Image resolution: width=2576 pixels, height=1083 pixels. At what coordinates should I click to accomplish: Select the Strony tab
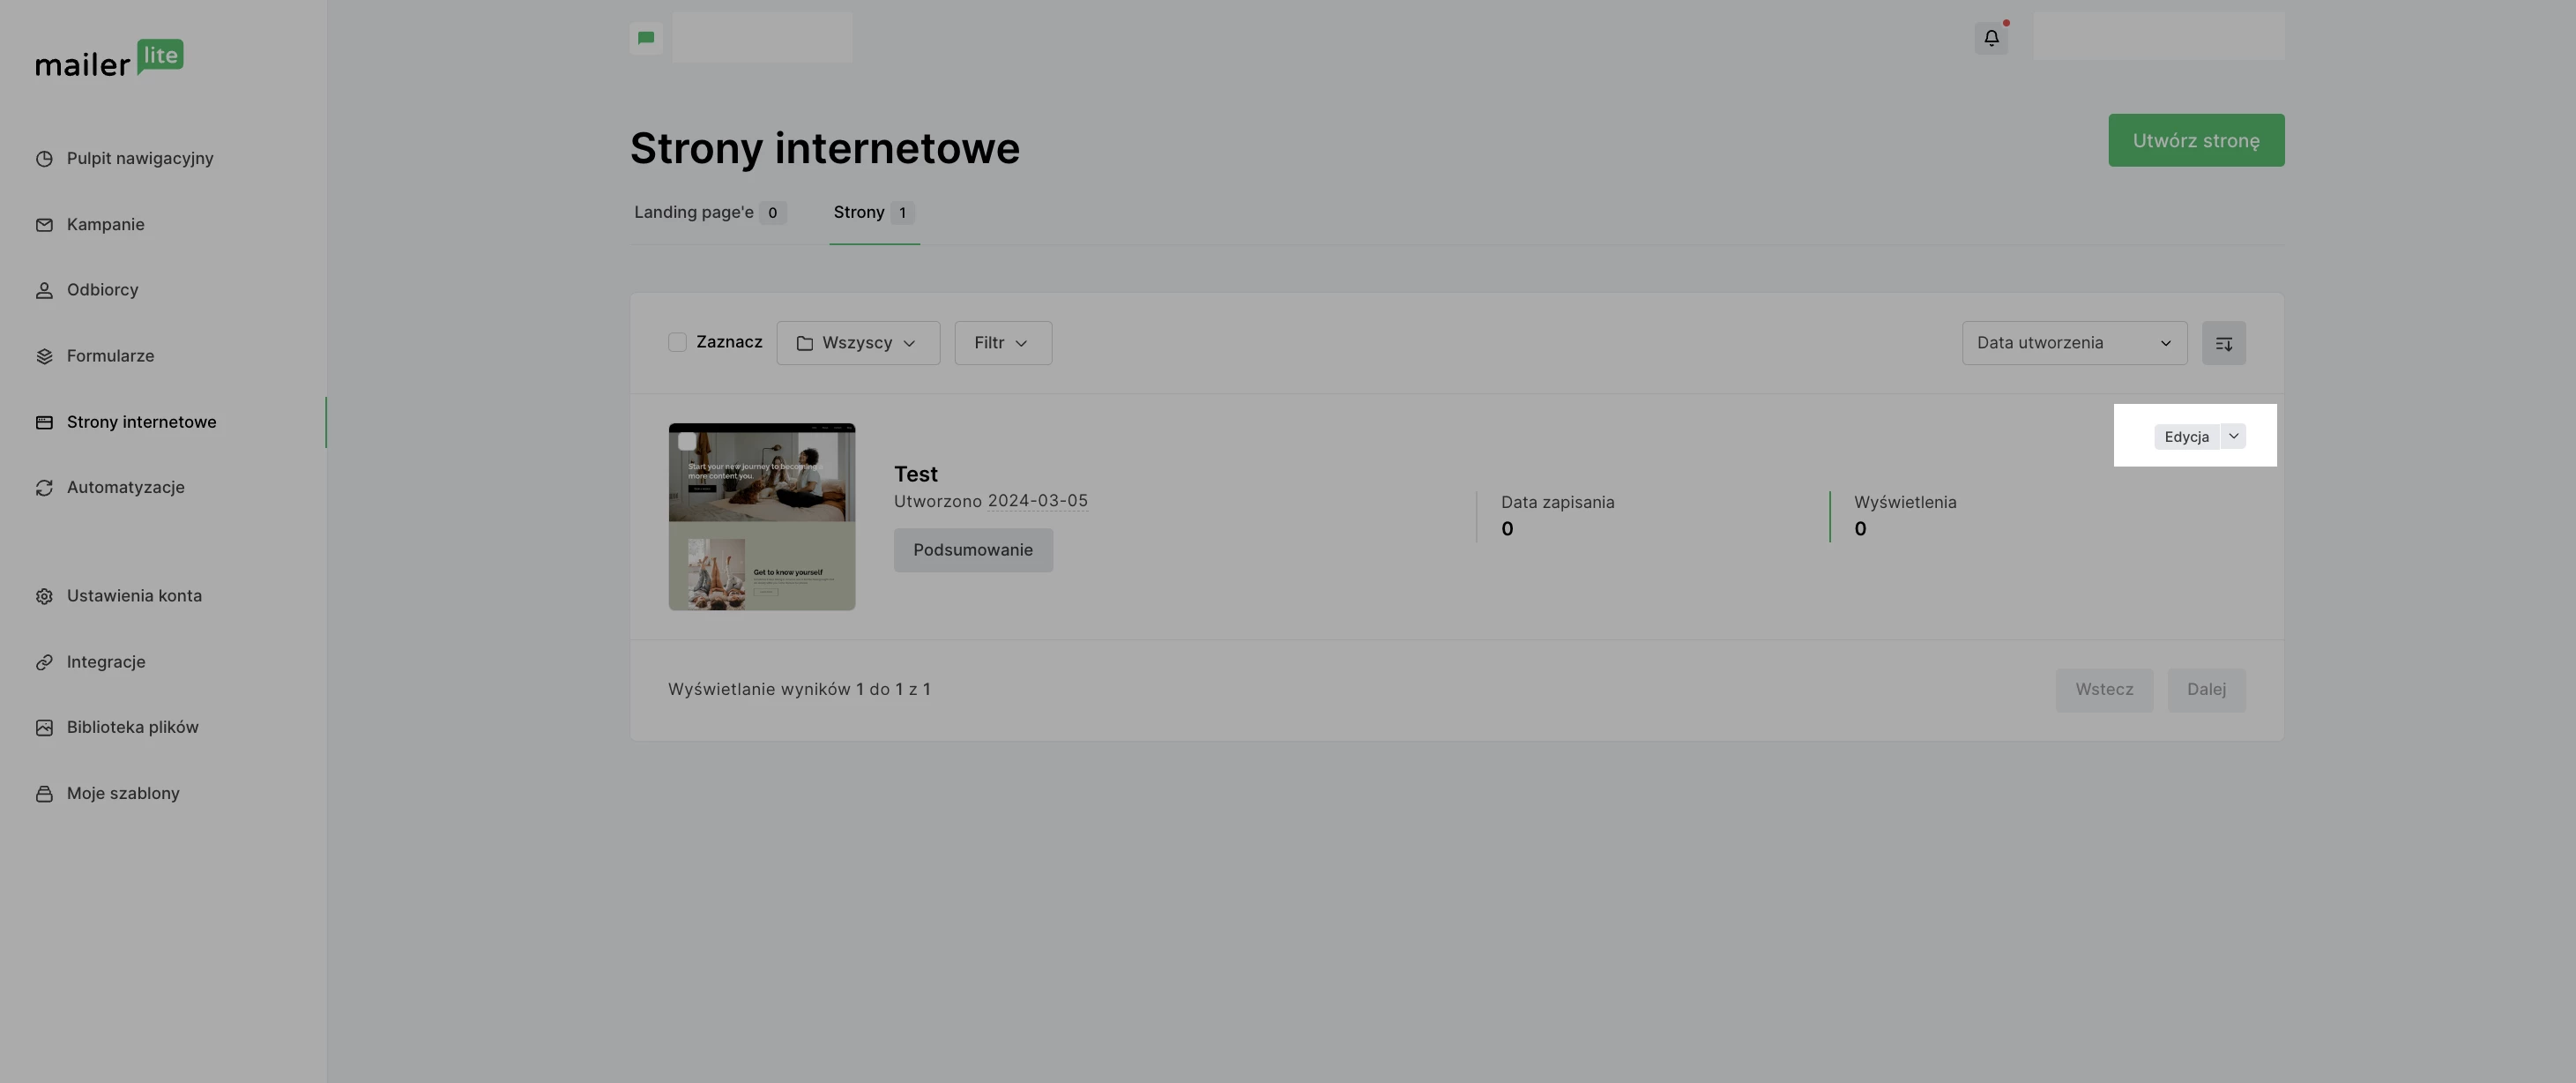pyautogui.click(x=873, y=213)
